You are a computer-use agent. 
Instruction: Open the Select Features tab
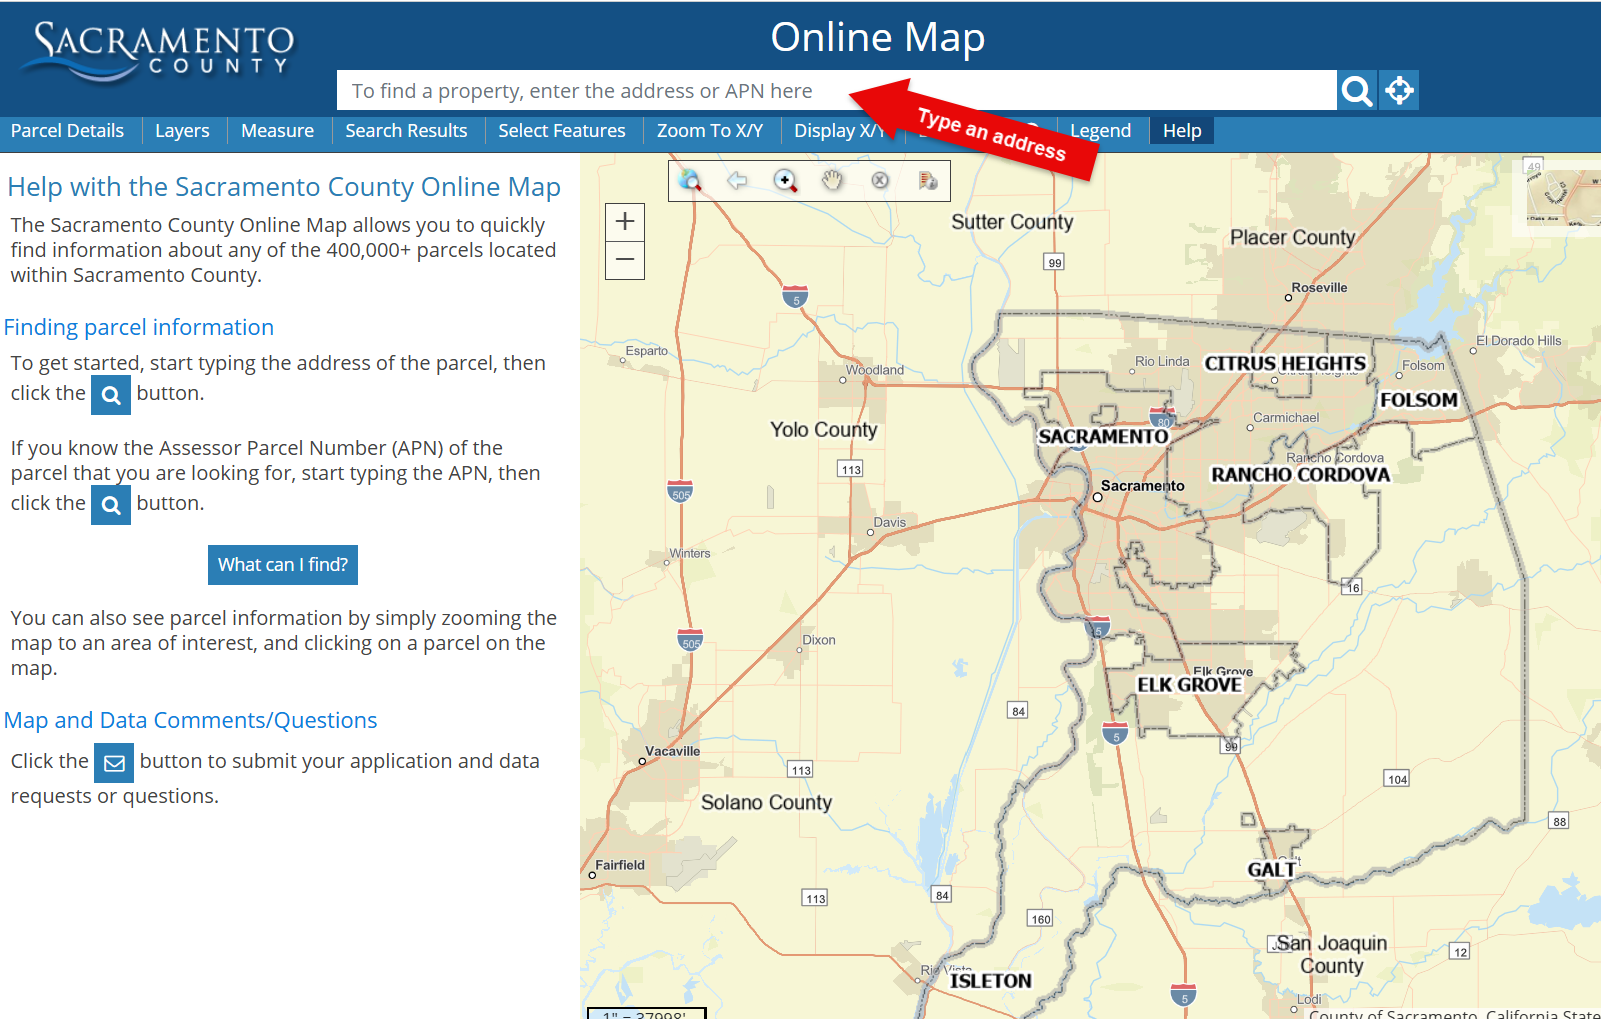click(x=562, y=131)
